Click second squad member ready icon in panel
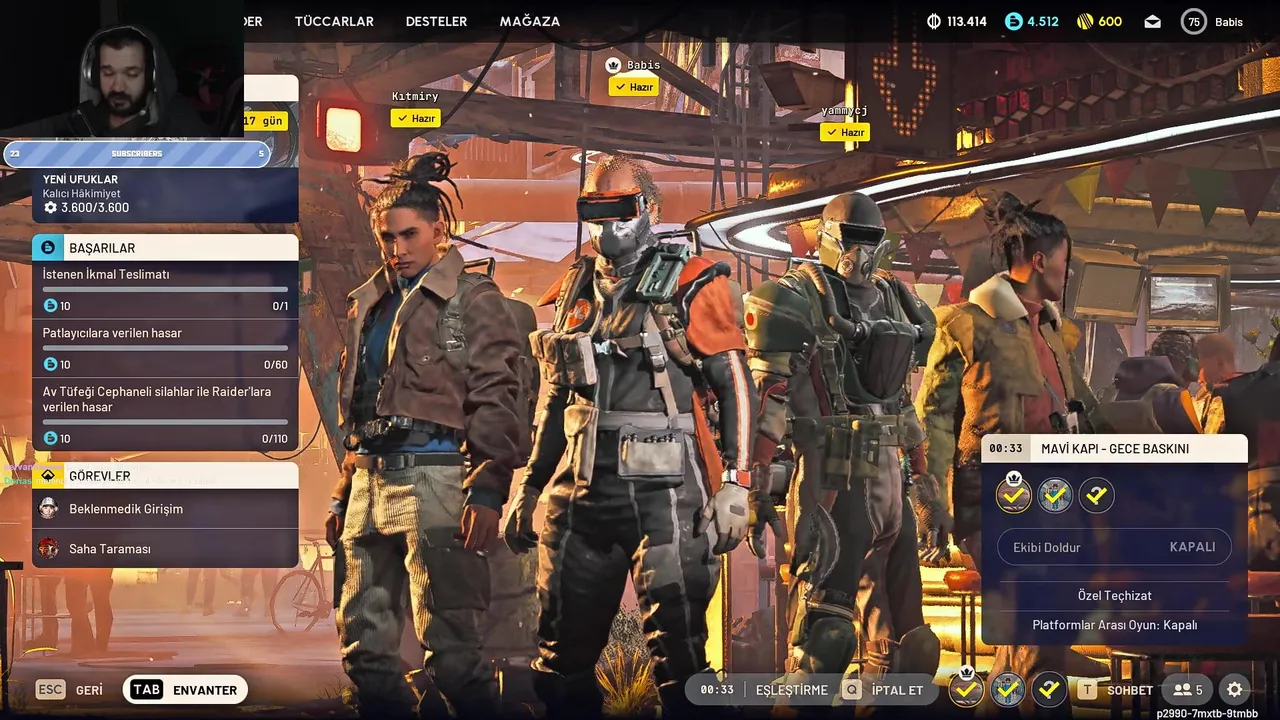The image size is (1280, 720). (x=1055, y=494)
